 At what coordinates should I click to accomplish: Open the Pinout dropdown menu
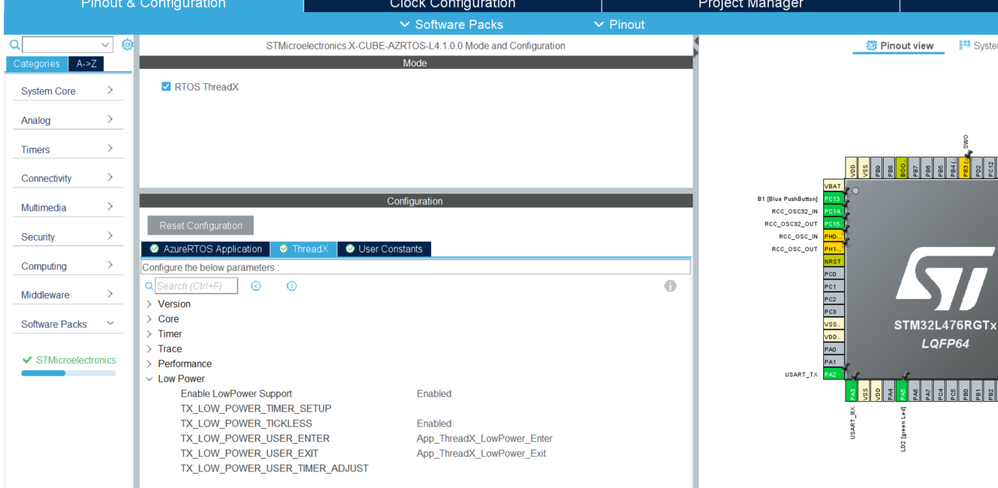[x=619, y=25]
